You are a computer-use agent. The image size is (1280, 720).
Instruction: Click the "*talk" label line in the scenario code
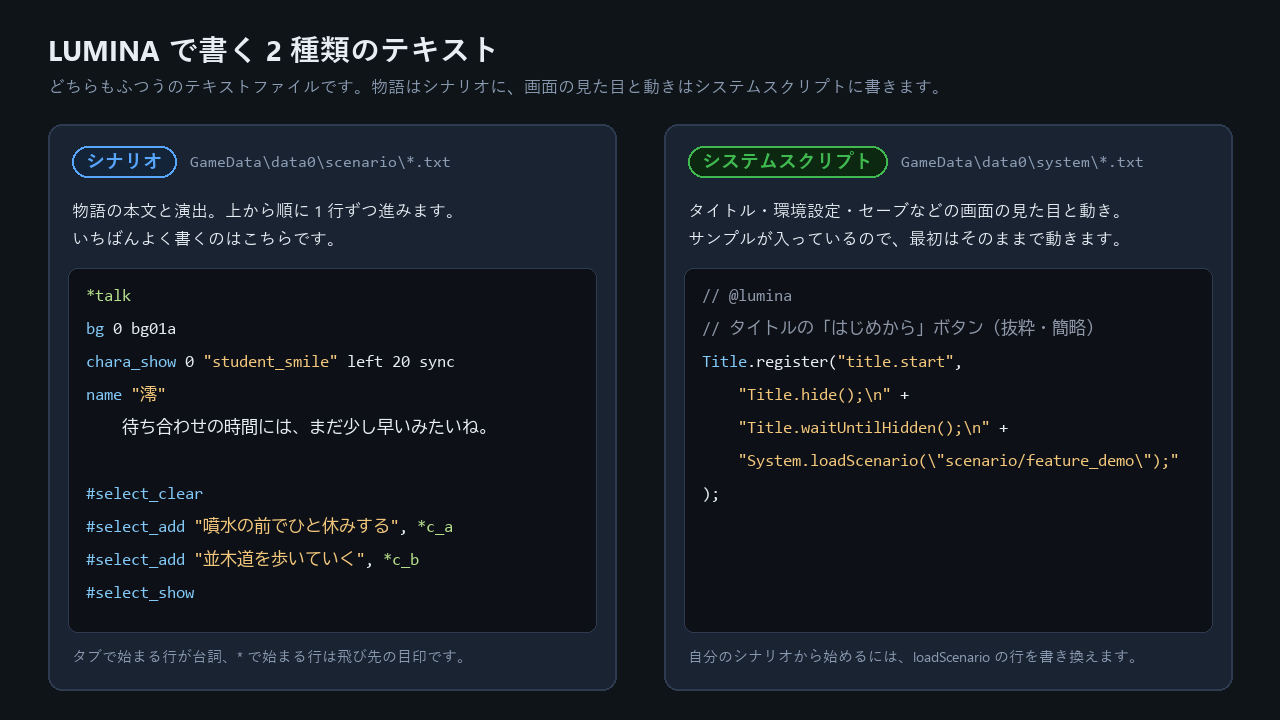coord(109,296)
